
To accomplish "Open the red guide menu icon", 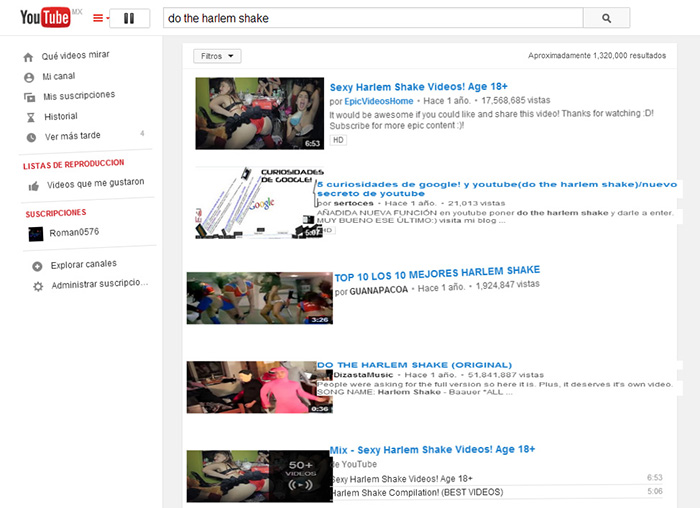I will coord(100,18).
